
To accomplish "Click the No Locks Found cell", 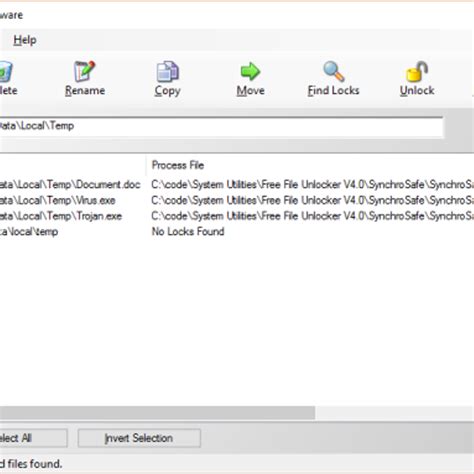I will coord(188,231).
